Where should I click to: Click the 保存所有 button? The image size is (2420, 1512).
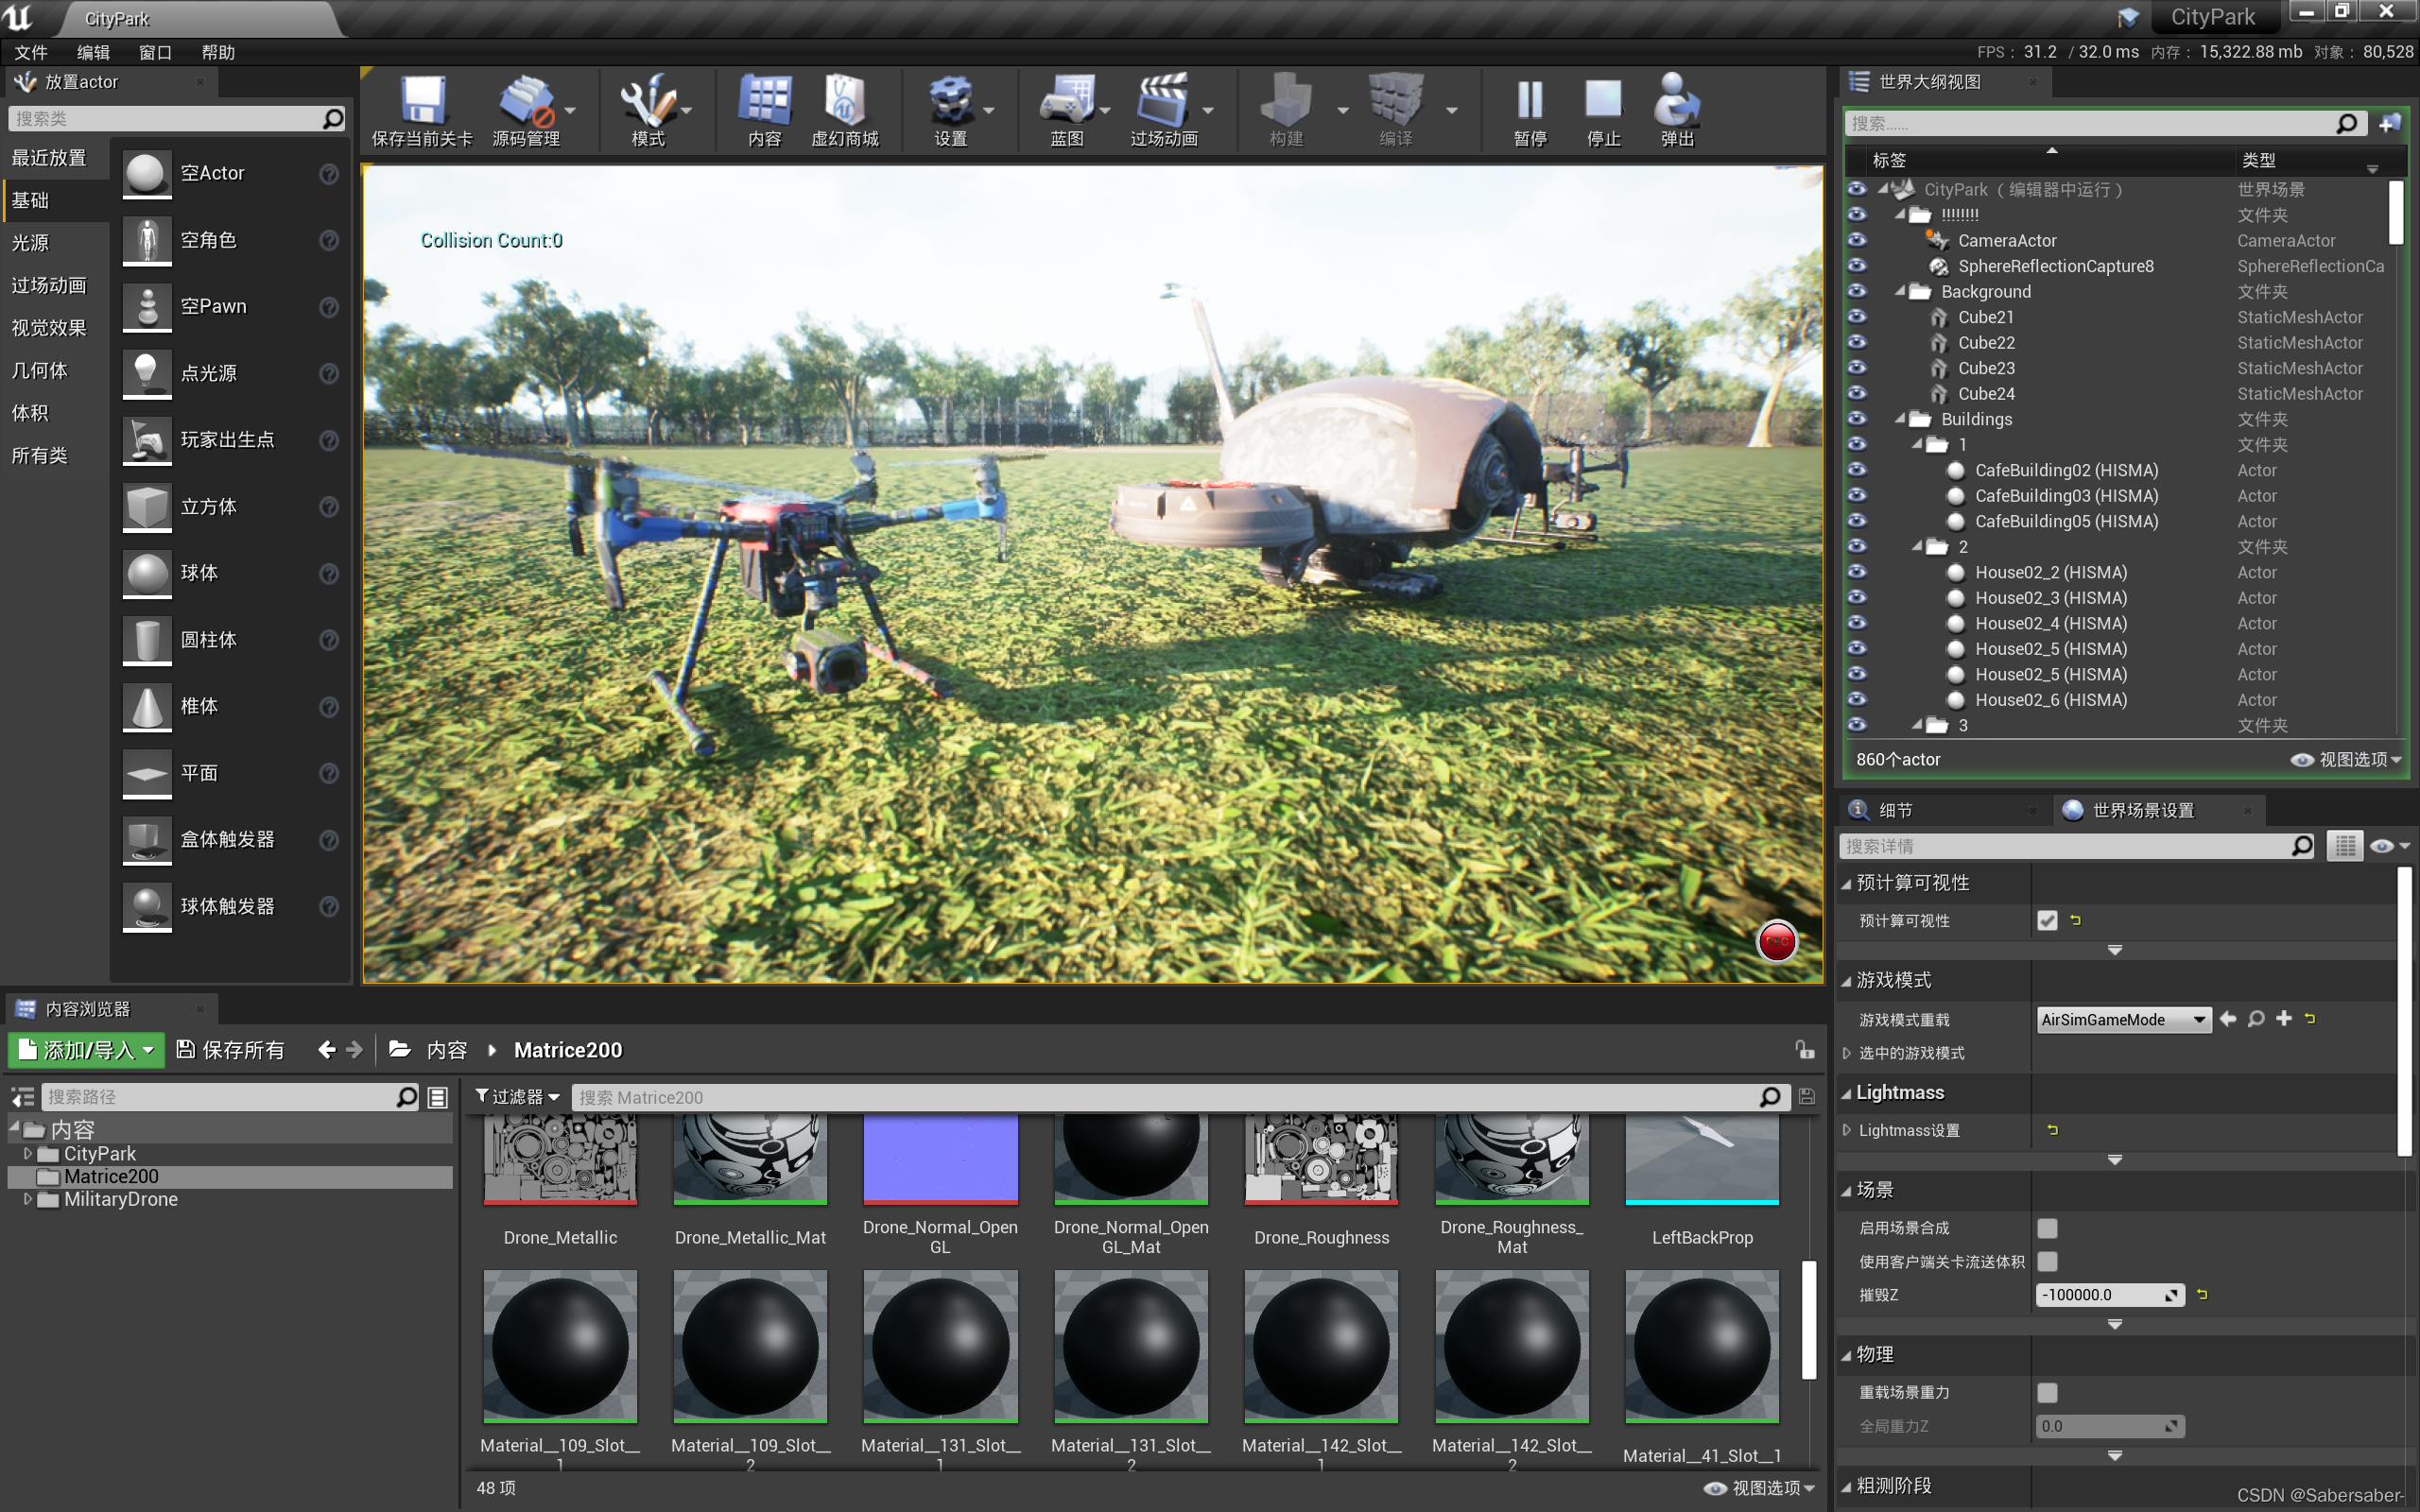231,1050
